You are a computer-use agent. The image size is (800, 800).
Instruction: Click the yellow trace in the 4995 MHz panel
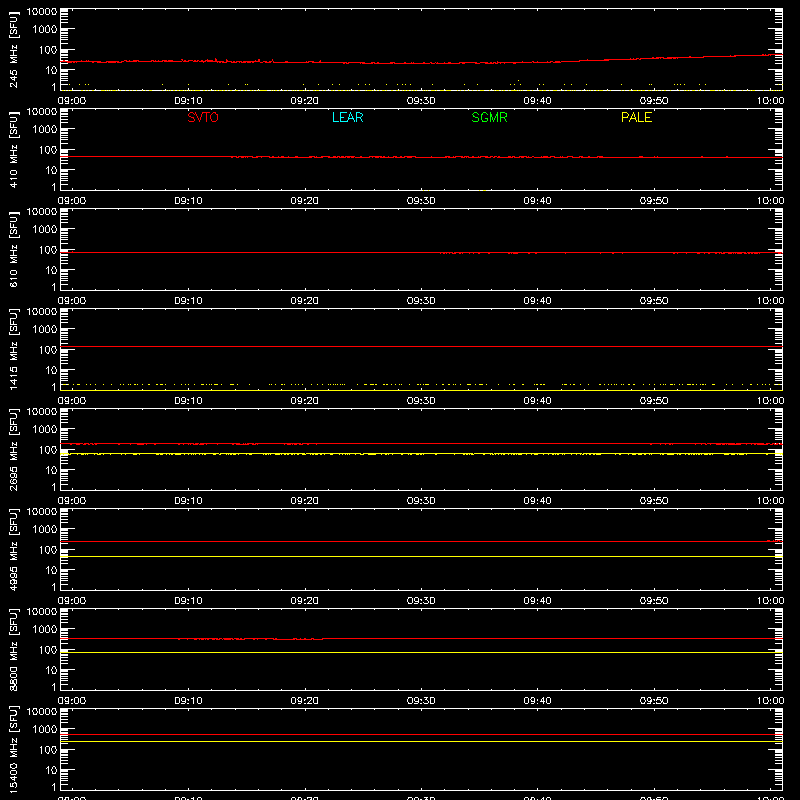[421, 557]
